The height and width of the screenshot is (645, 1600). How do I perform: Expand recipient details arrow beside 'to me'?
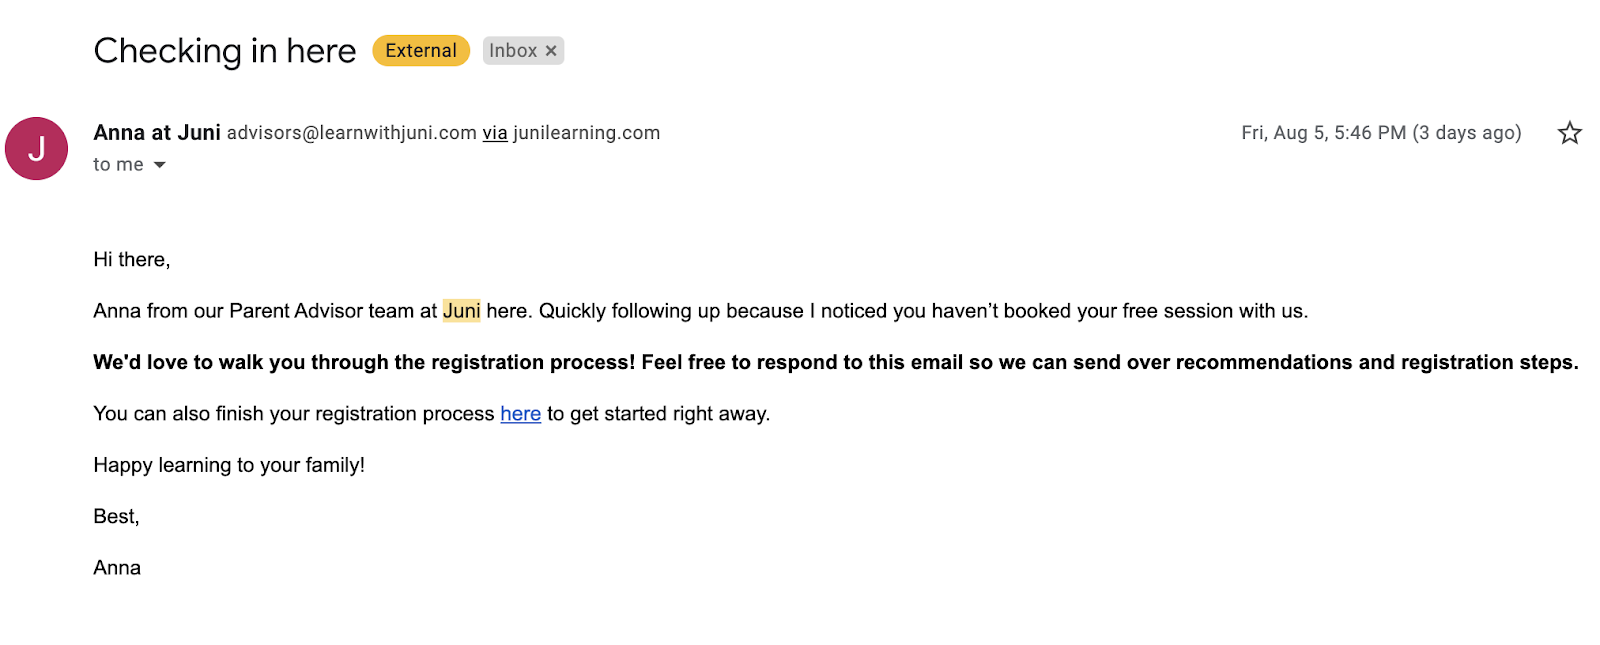159,165
